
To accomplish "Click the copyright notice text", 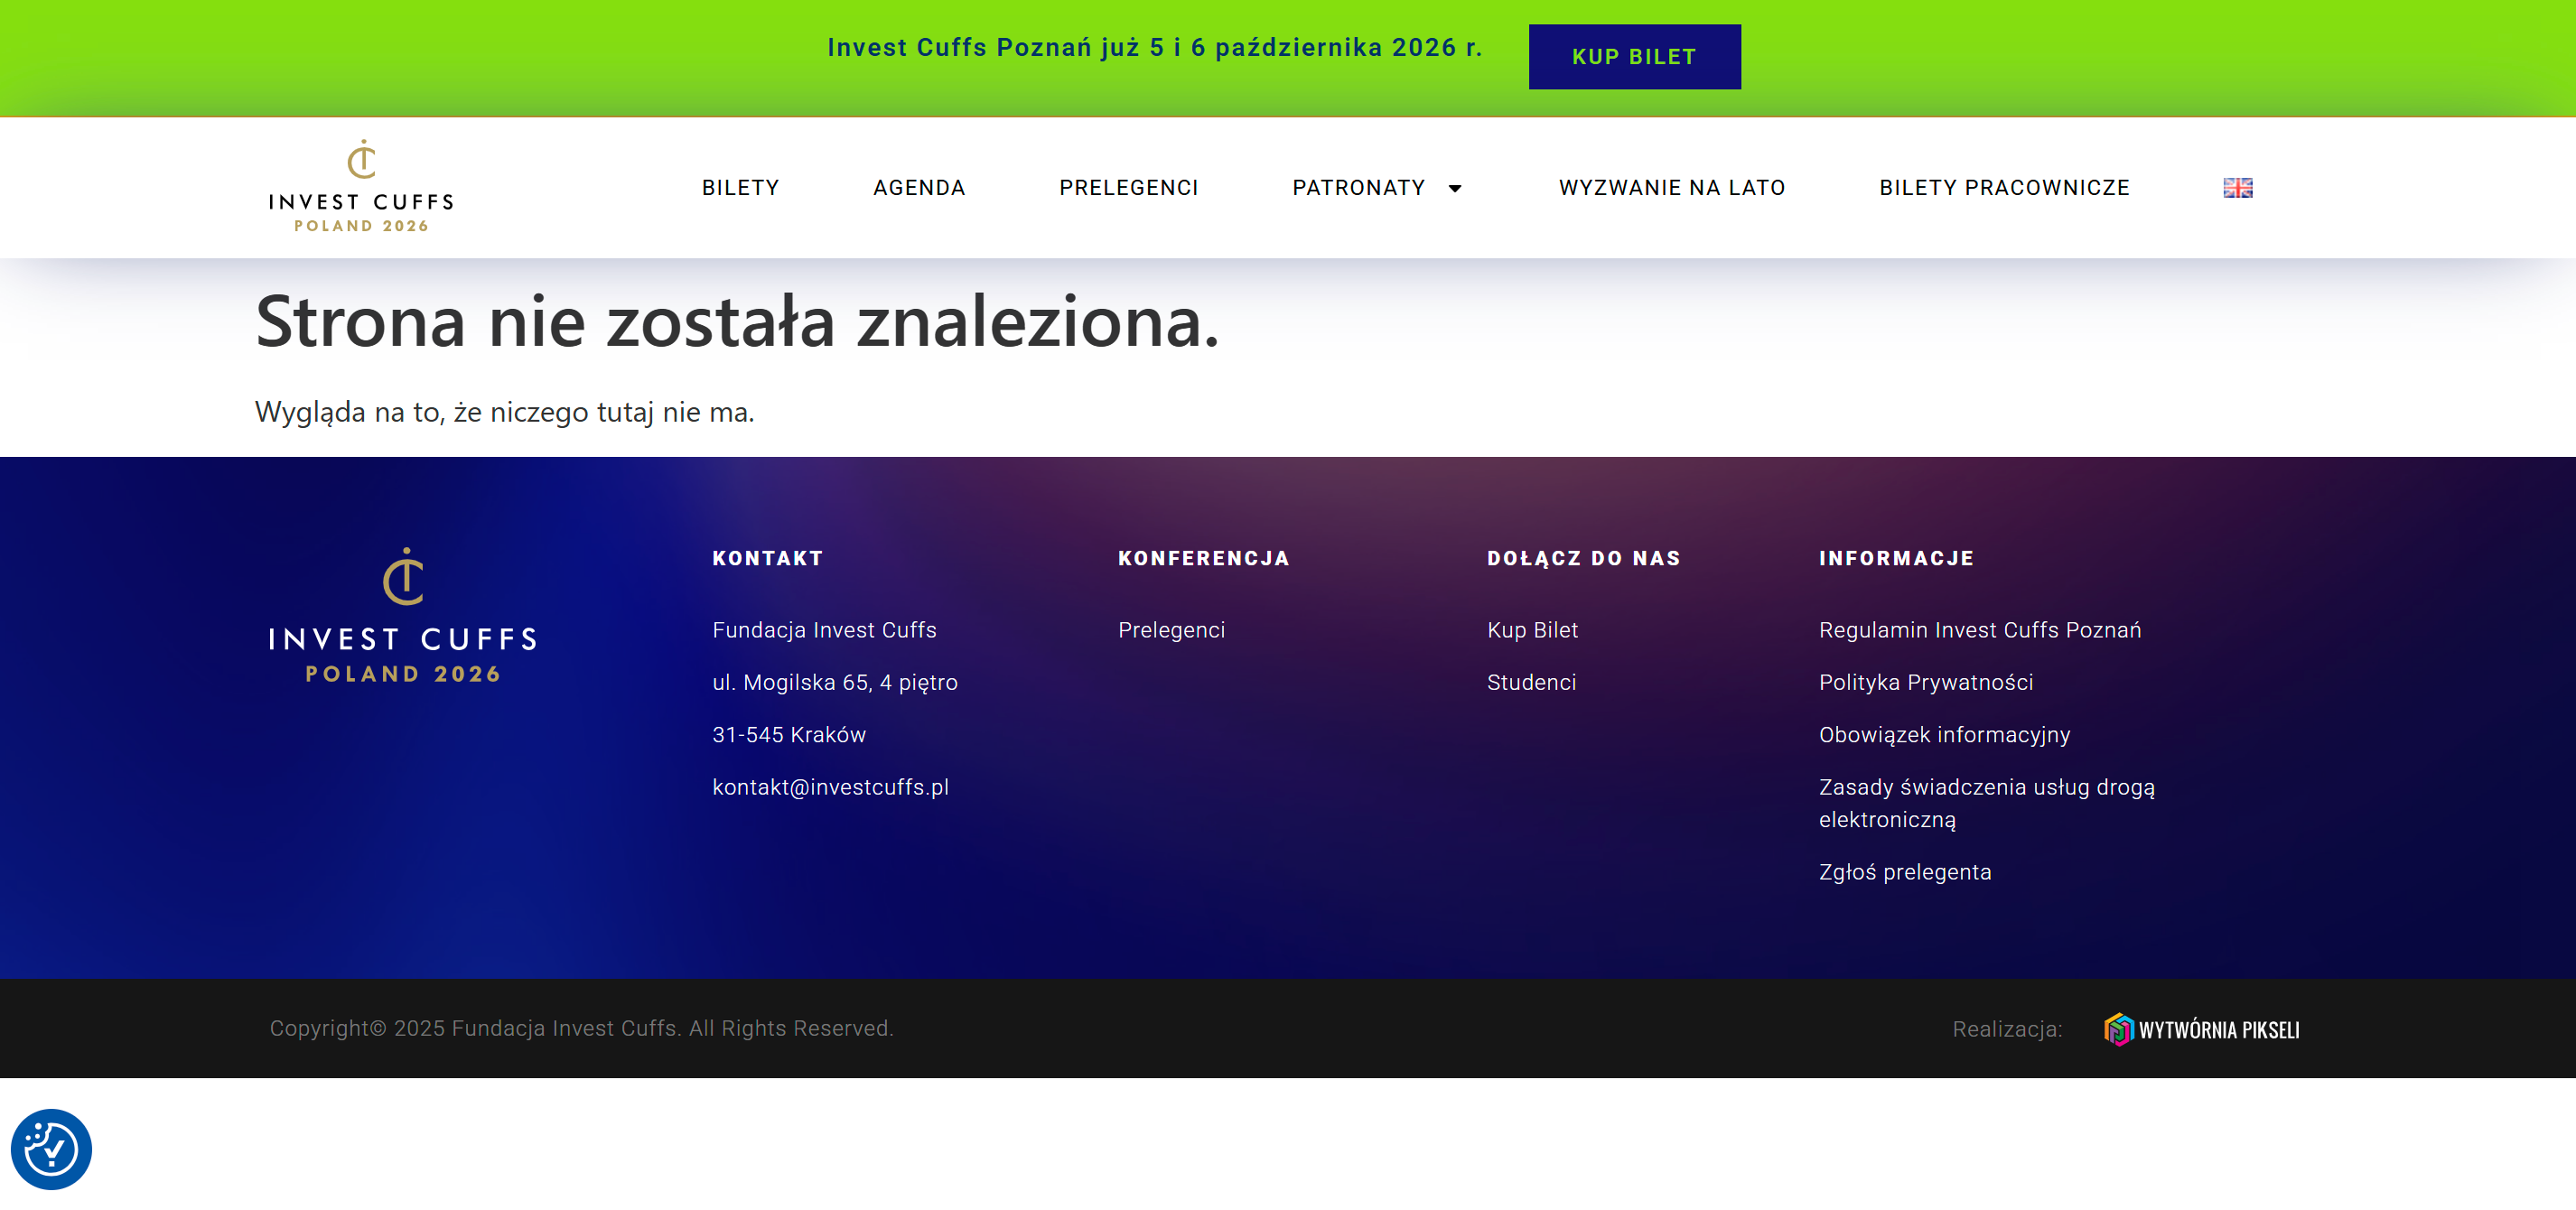I will [581, 1028].
